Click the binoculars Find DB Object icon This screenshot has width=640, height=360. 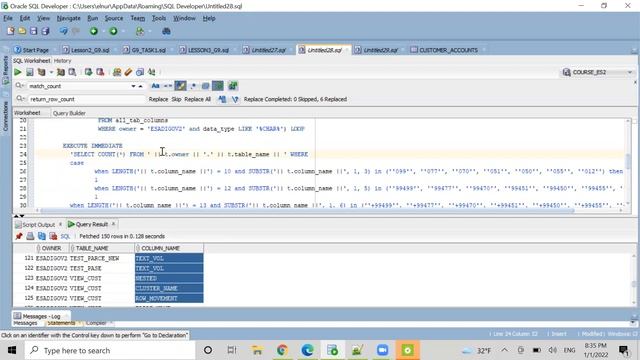(166, 31)
